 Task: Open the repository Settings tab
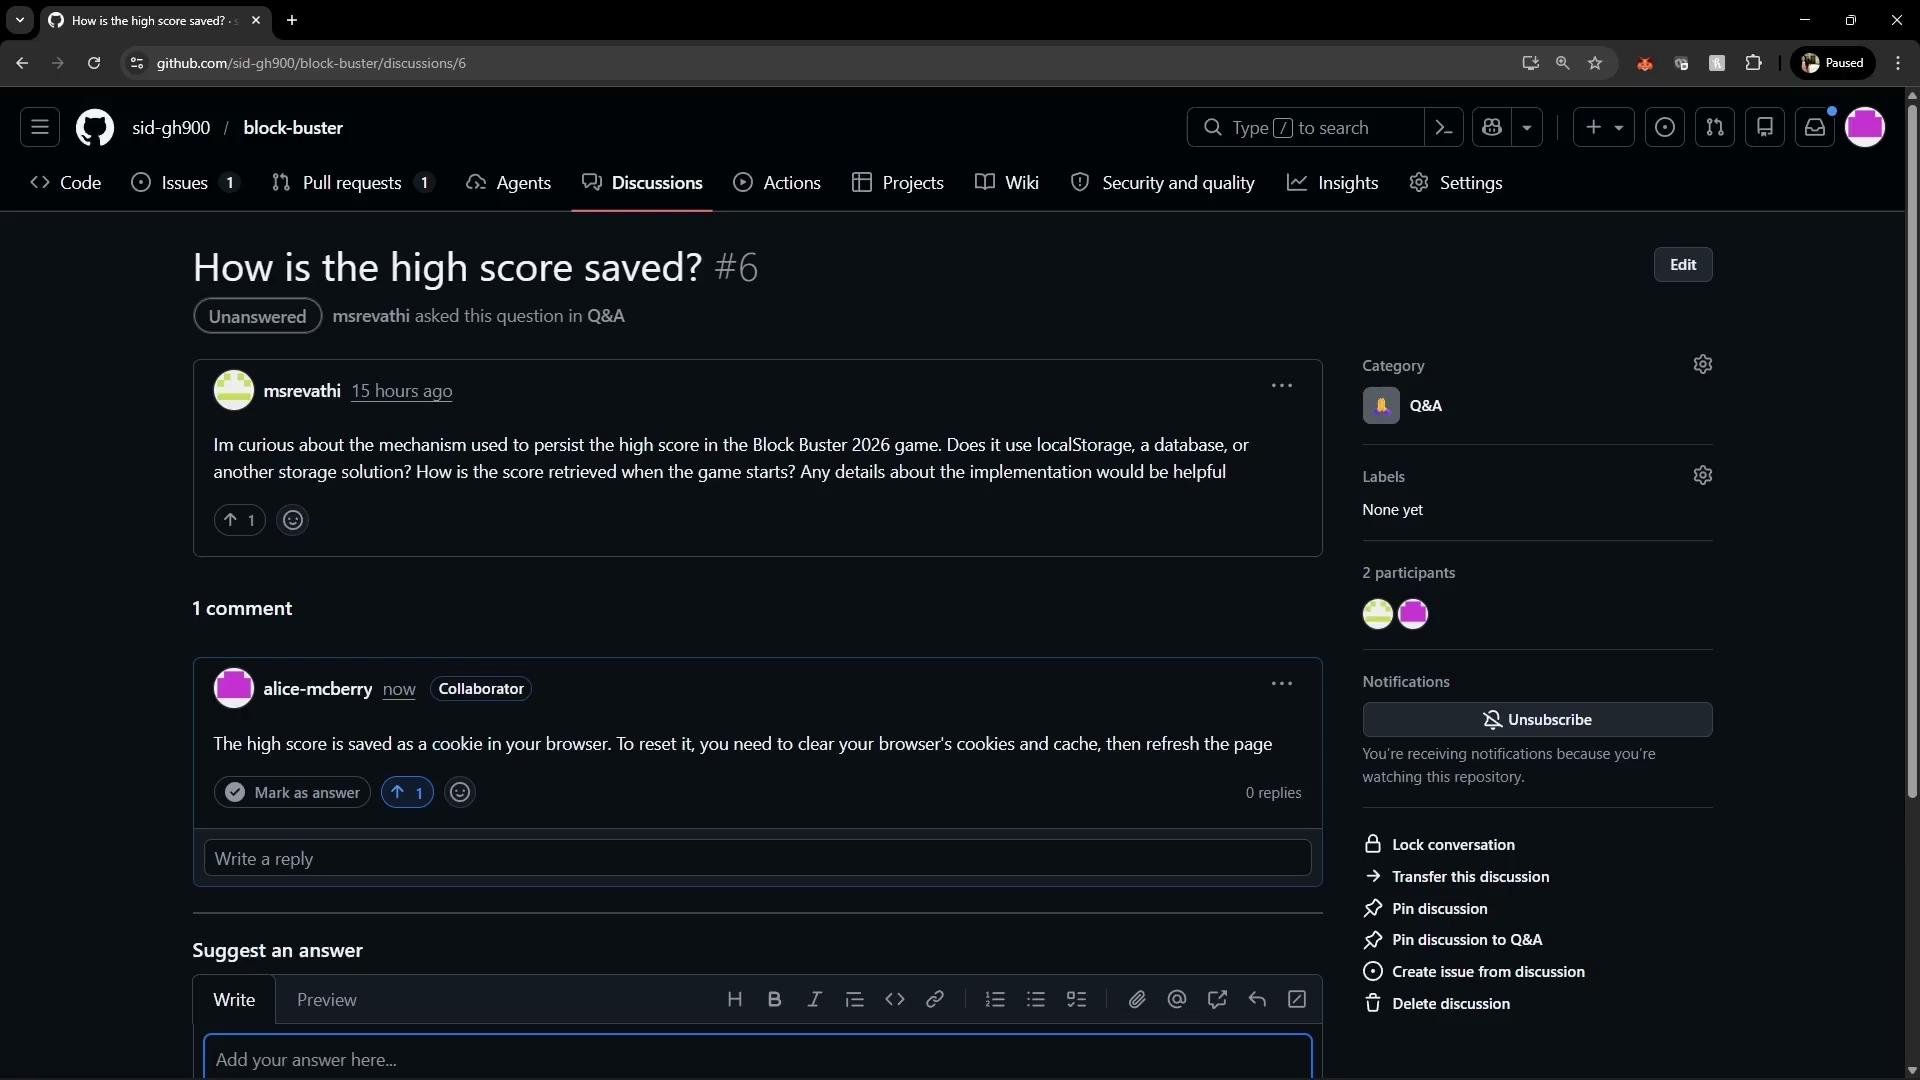(x=1456, y=183)
